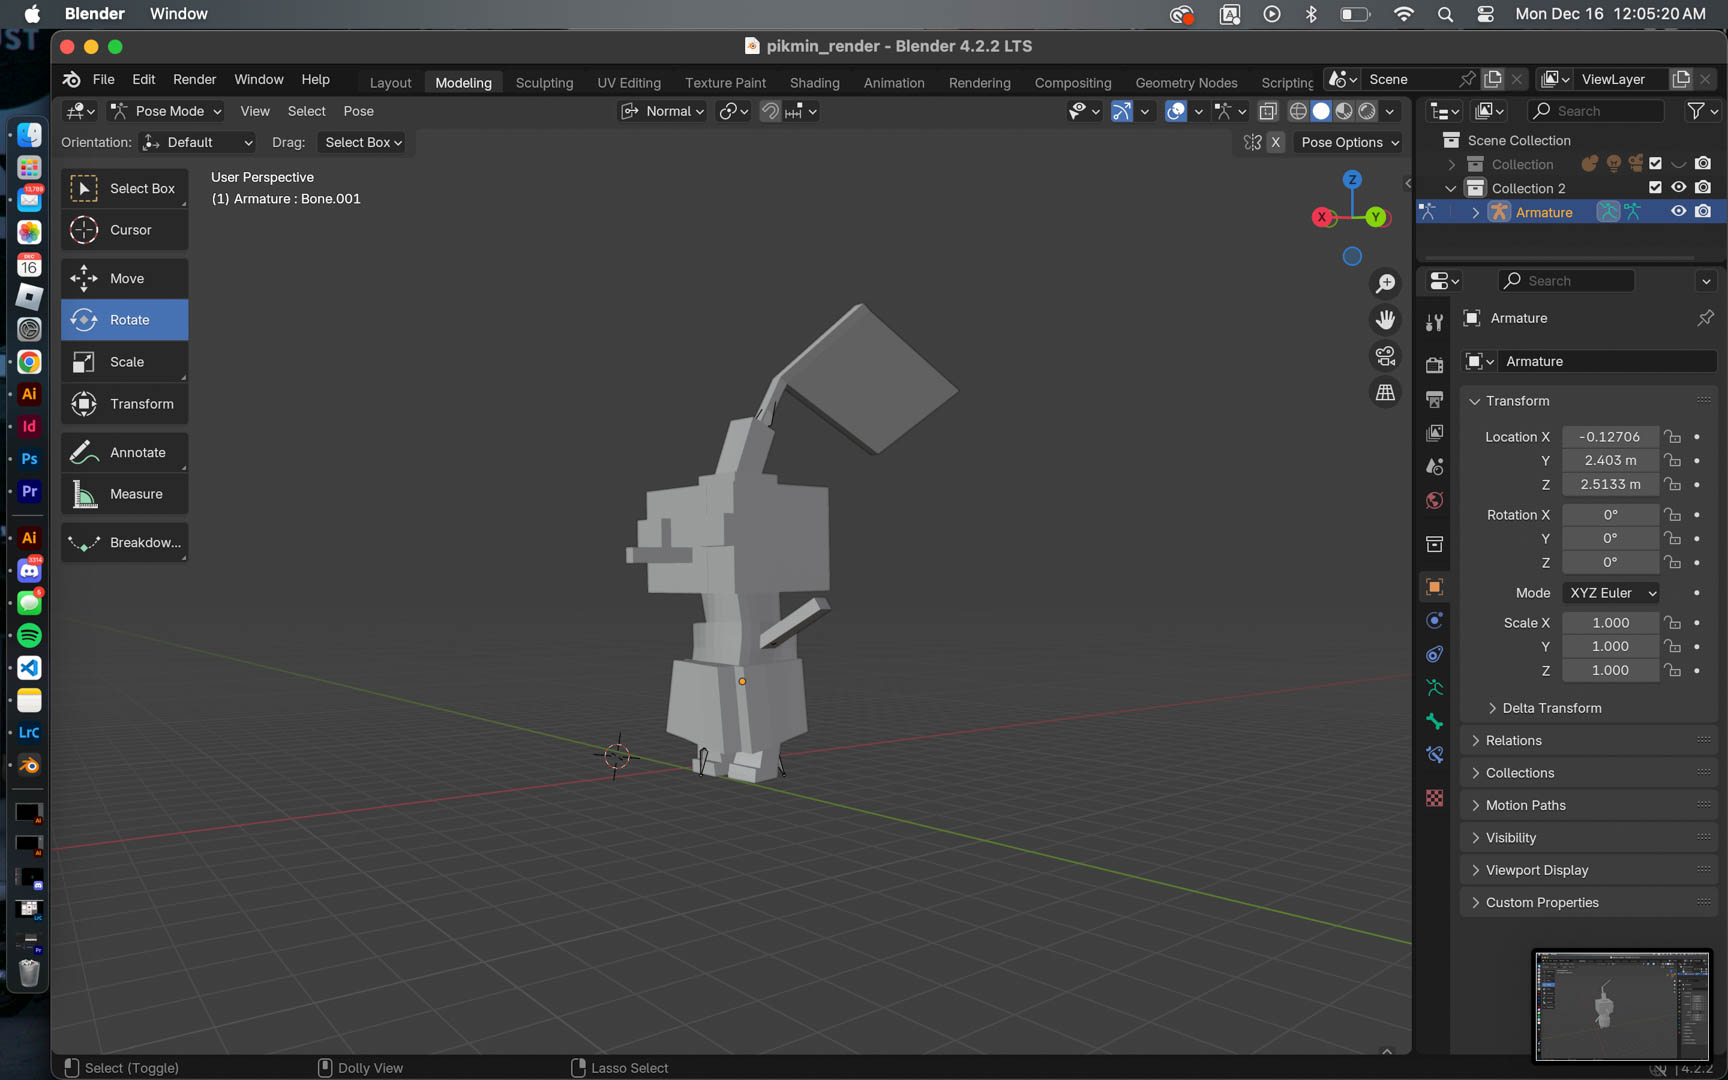Click the Scale X value field
The image size is (1728, 1080).
(x=1610, y=623)
